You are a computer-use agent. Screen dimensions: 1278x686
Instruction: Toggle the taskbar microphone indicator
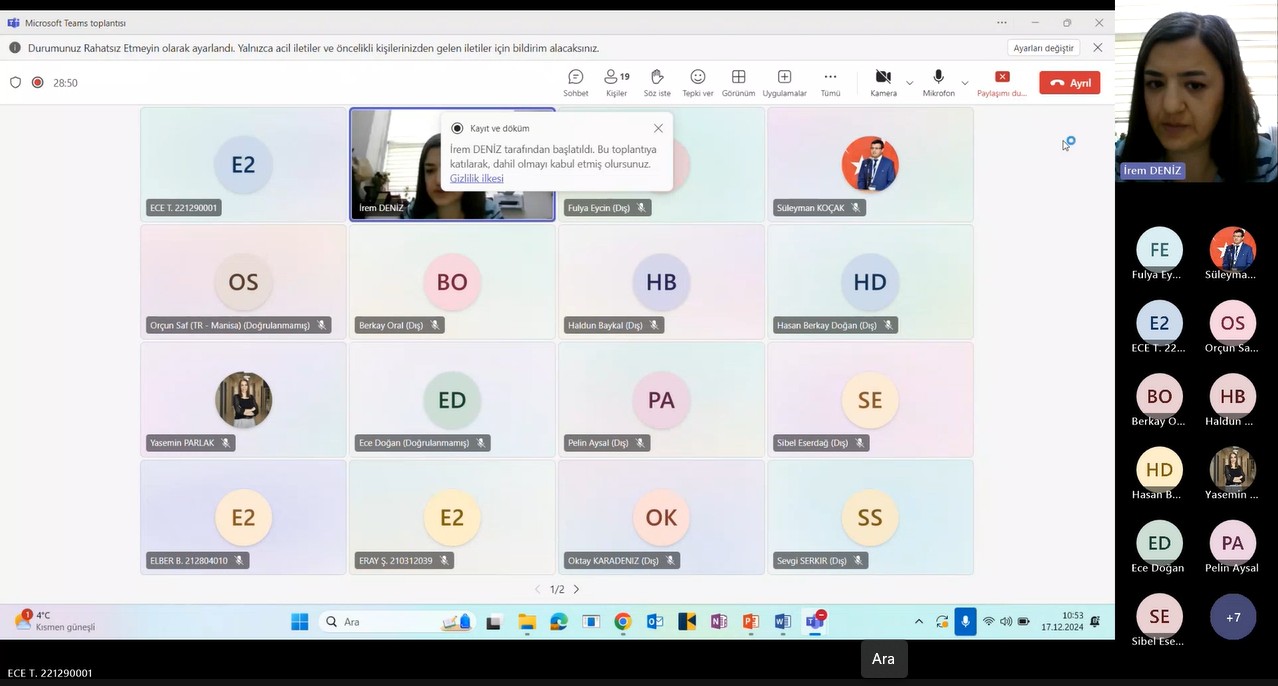(x=965, y=622)
